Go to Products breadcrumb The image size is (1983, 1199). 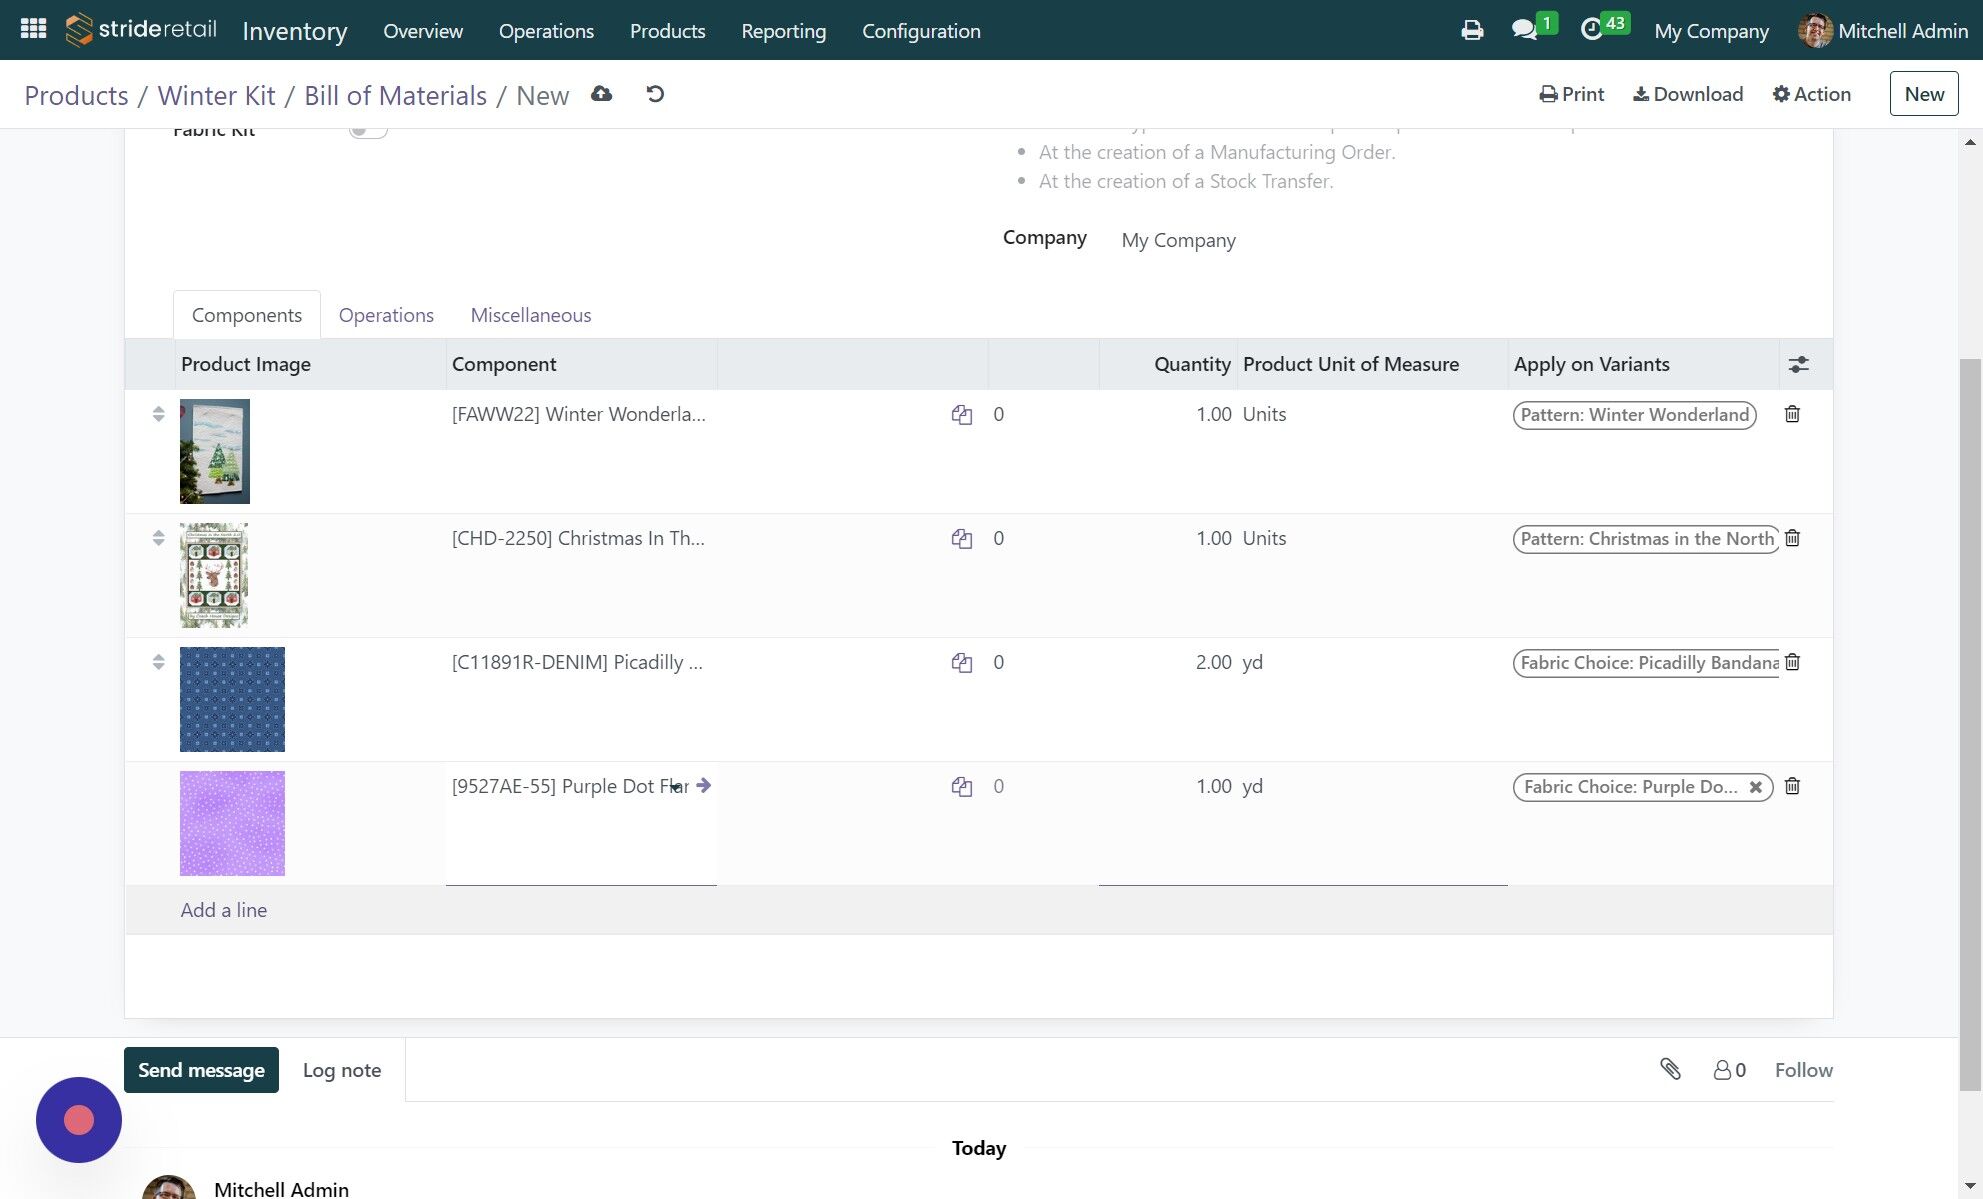[x=76, y=95]
